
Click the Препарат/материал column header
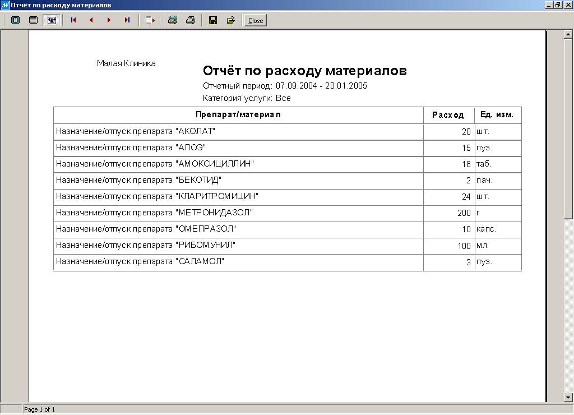click(238, 115)
